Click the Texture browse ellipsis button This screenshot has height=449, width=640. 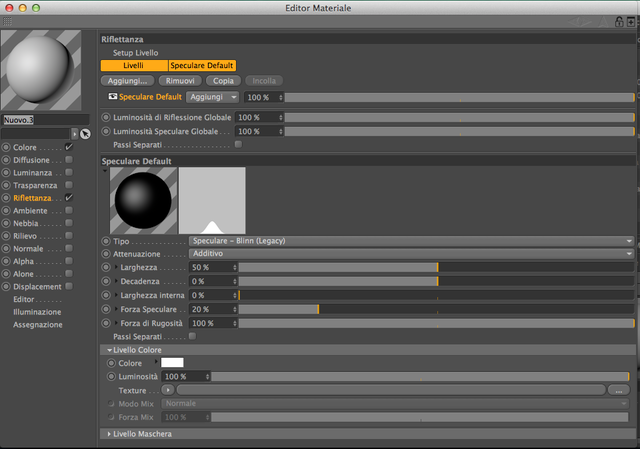click(619, 390)
